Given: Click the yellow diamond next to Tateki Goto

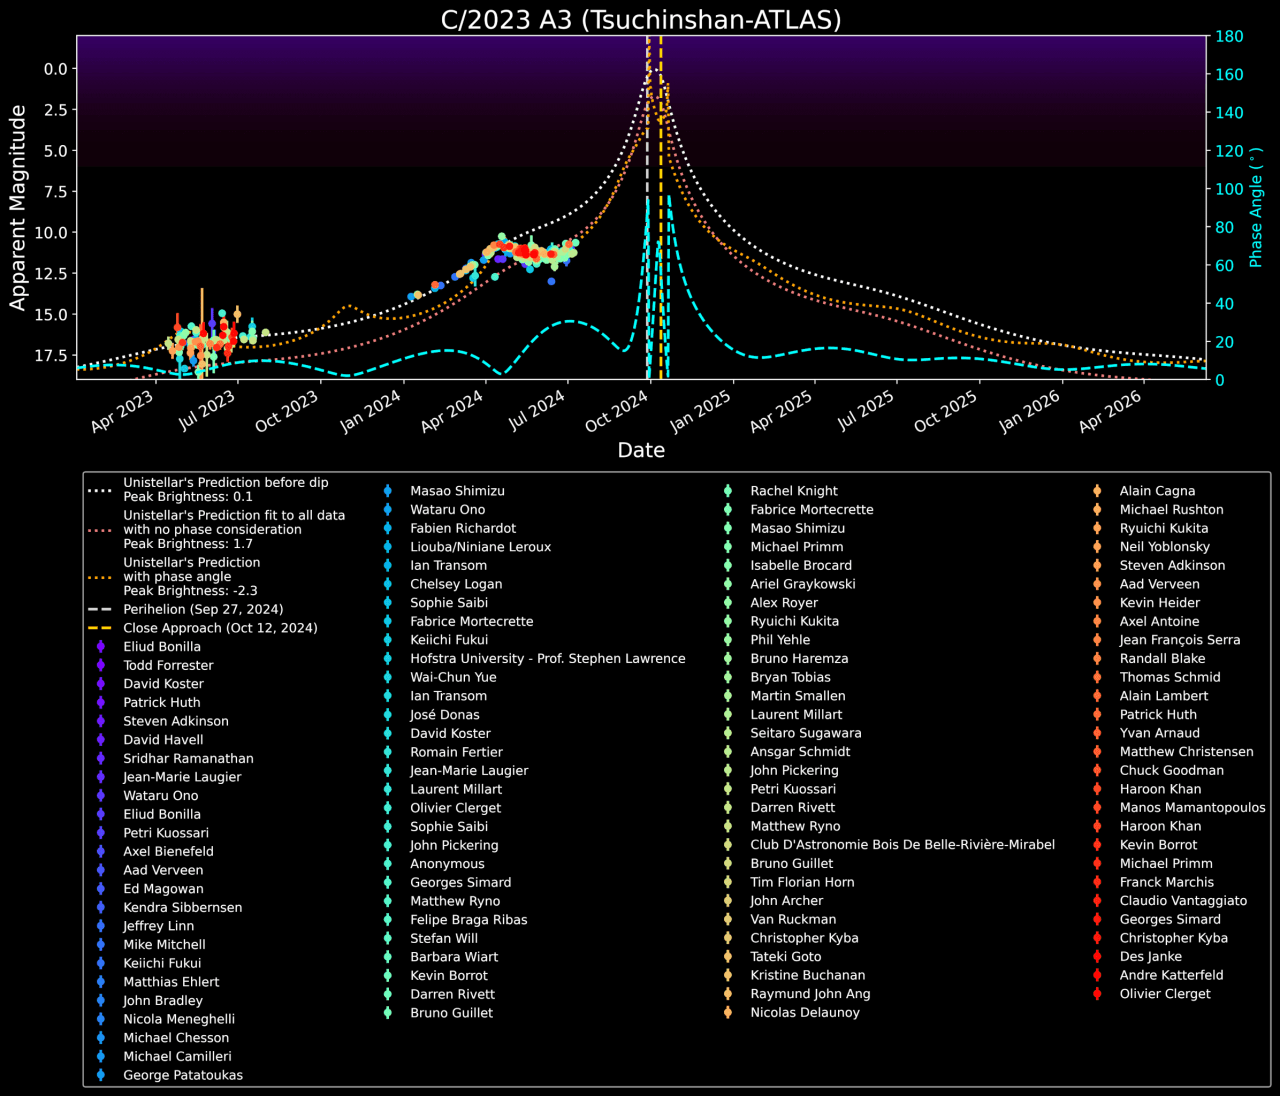Looking at the screenshot, I should click(x=726, y=956).
